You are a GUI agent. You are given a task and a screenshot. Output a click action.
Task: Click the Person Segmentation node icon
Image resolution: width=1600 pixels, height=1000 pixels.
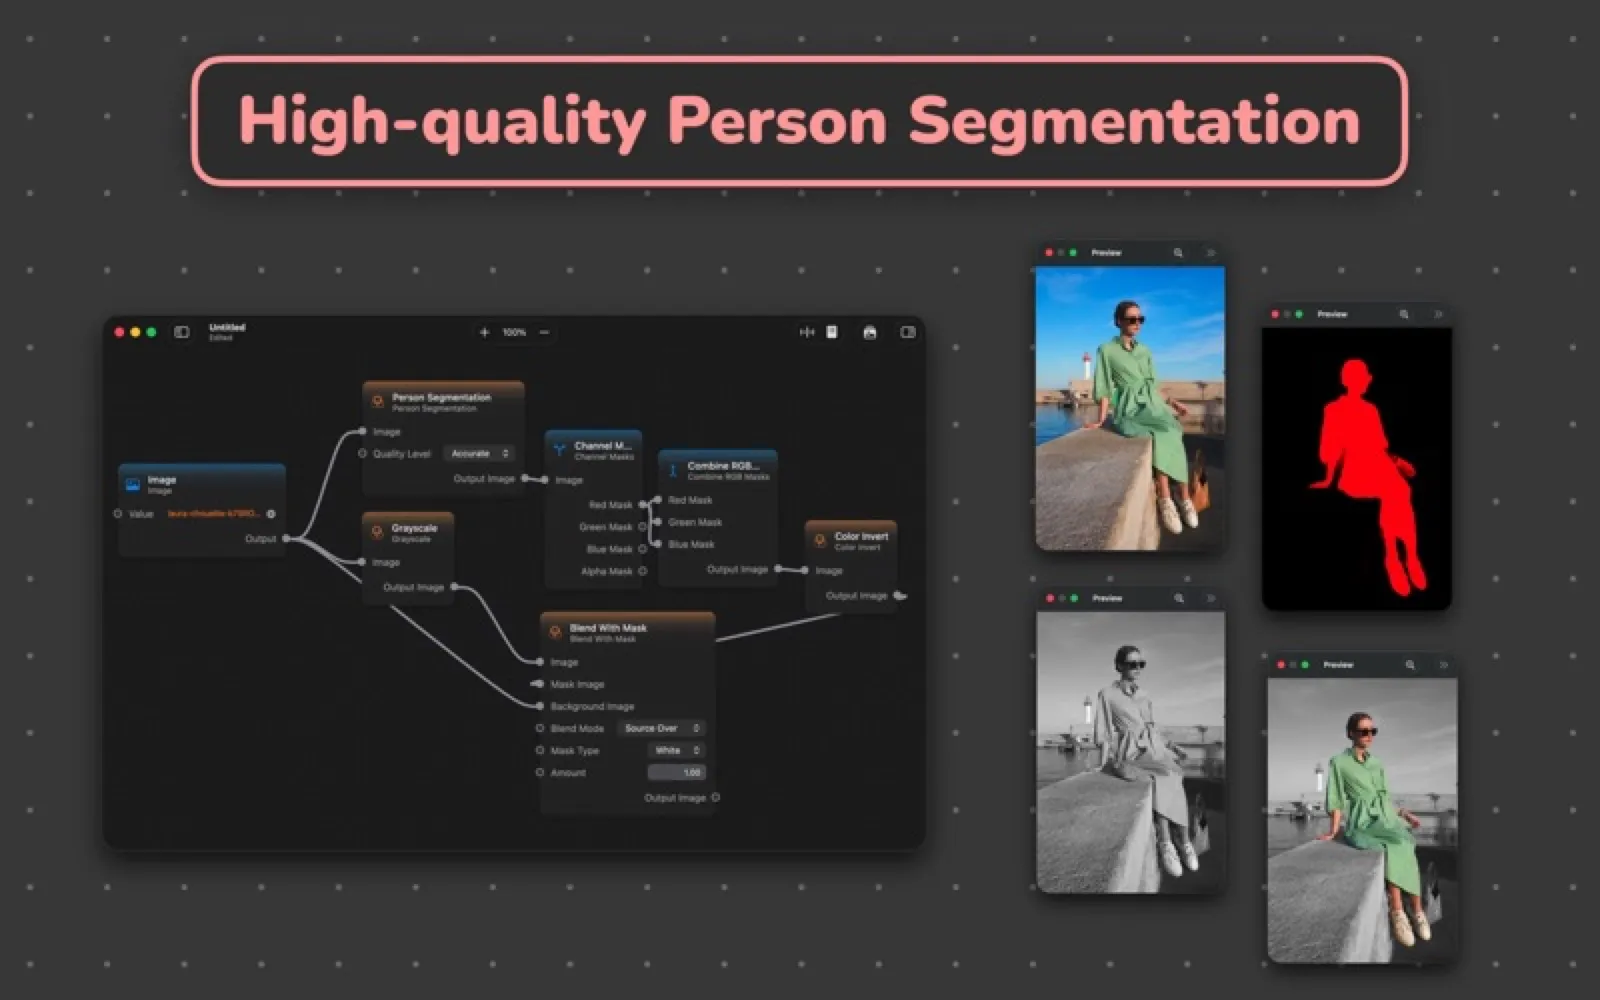click(377, 401)
